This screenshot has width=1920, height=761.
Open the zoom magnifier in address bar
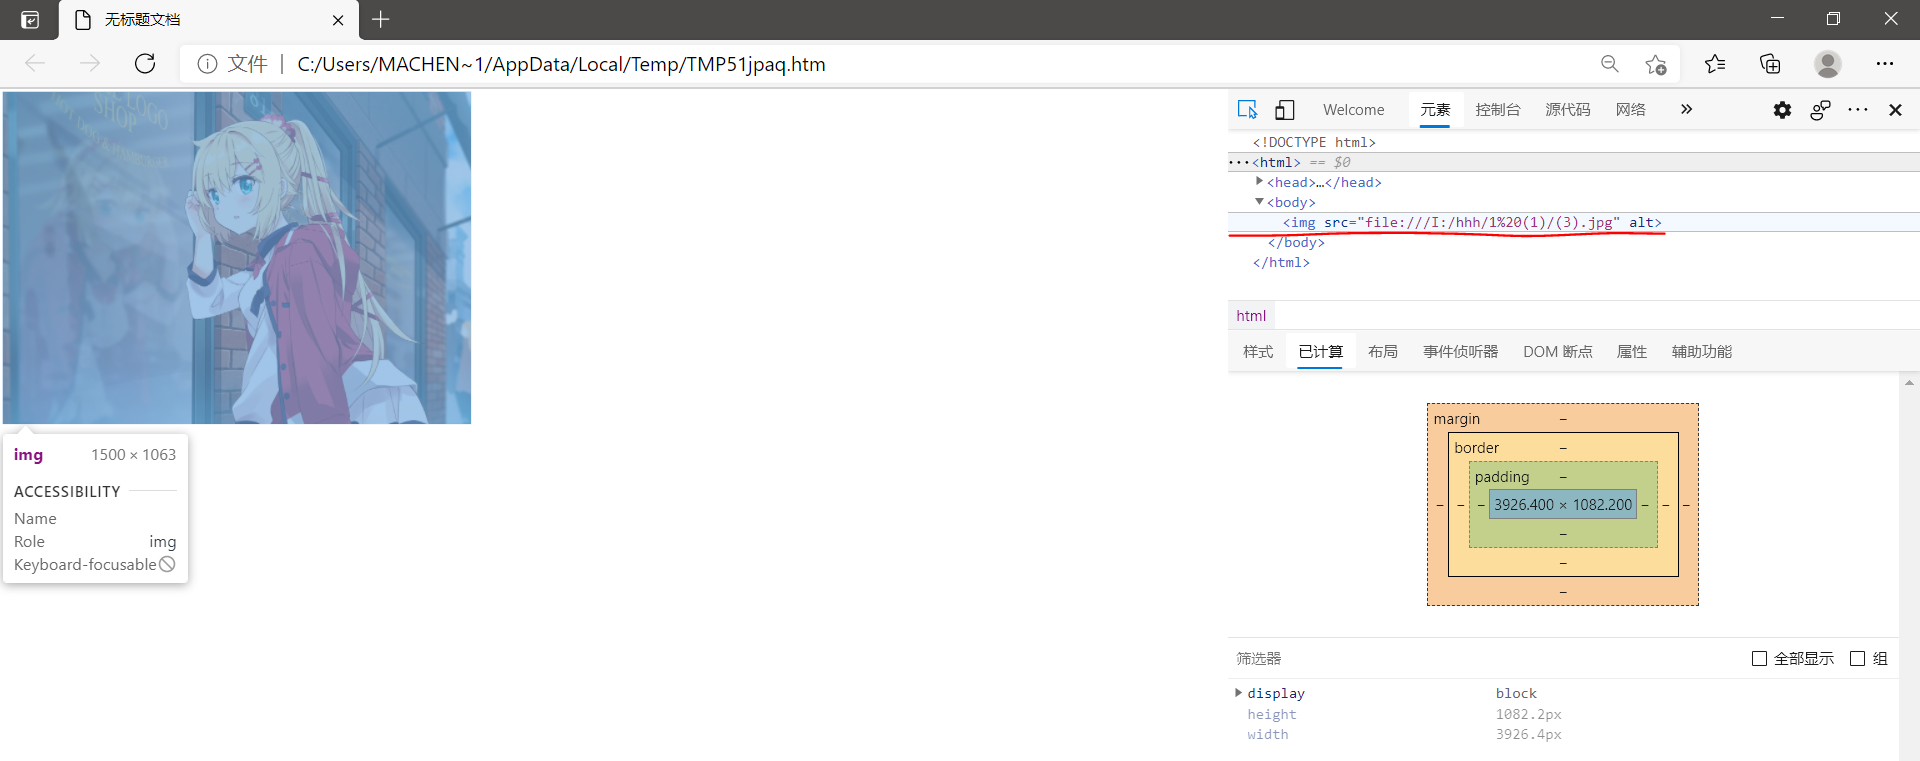pyautogui.click(x=1610, y=64)
